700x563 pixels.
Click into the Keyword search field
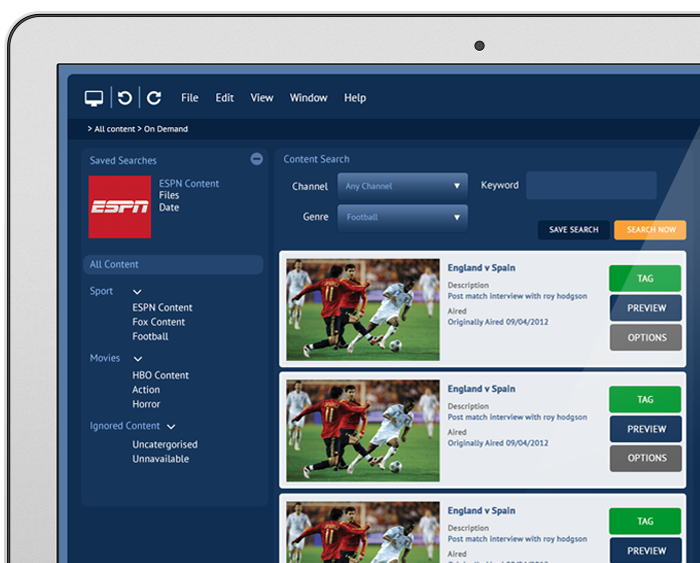tap(591, 186)
